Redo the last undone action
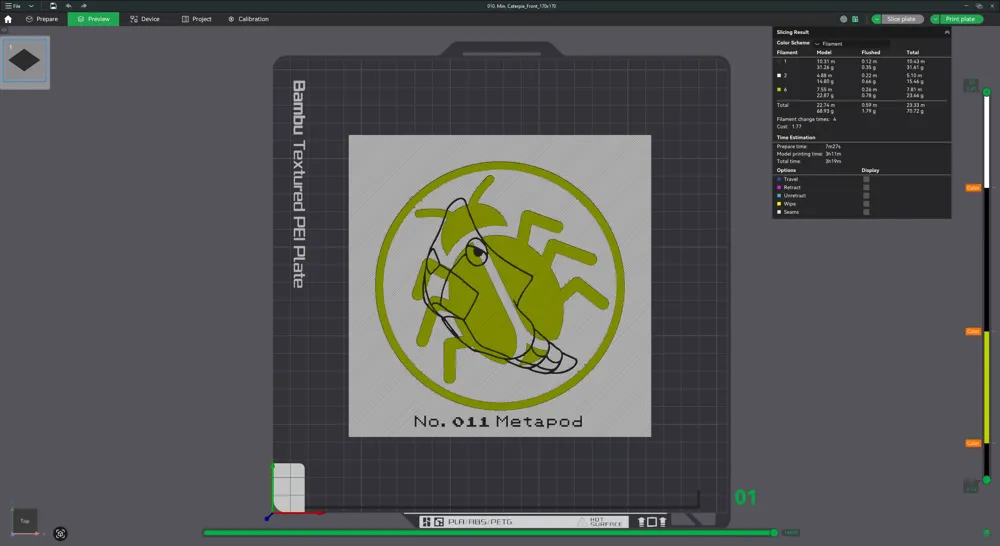The width and height of the screenshot is (1000, 546). 84,6
